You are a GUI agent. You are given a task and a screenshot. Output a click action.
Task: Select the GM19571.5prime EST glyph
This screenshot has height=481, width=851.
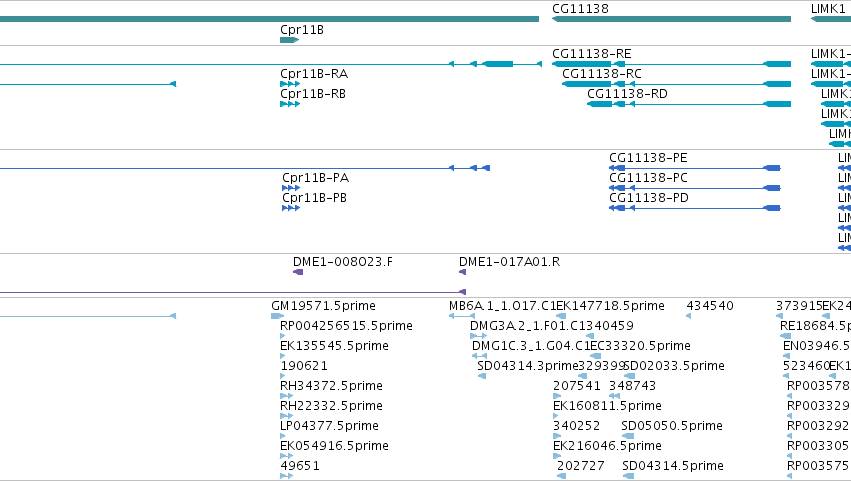[x=277, y=316]
